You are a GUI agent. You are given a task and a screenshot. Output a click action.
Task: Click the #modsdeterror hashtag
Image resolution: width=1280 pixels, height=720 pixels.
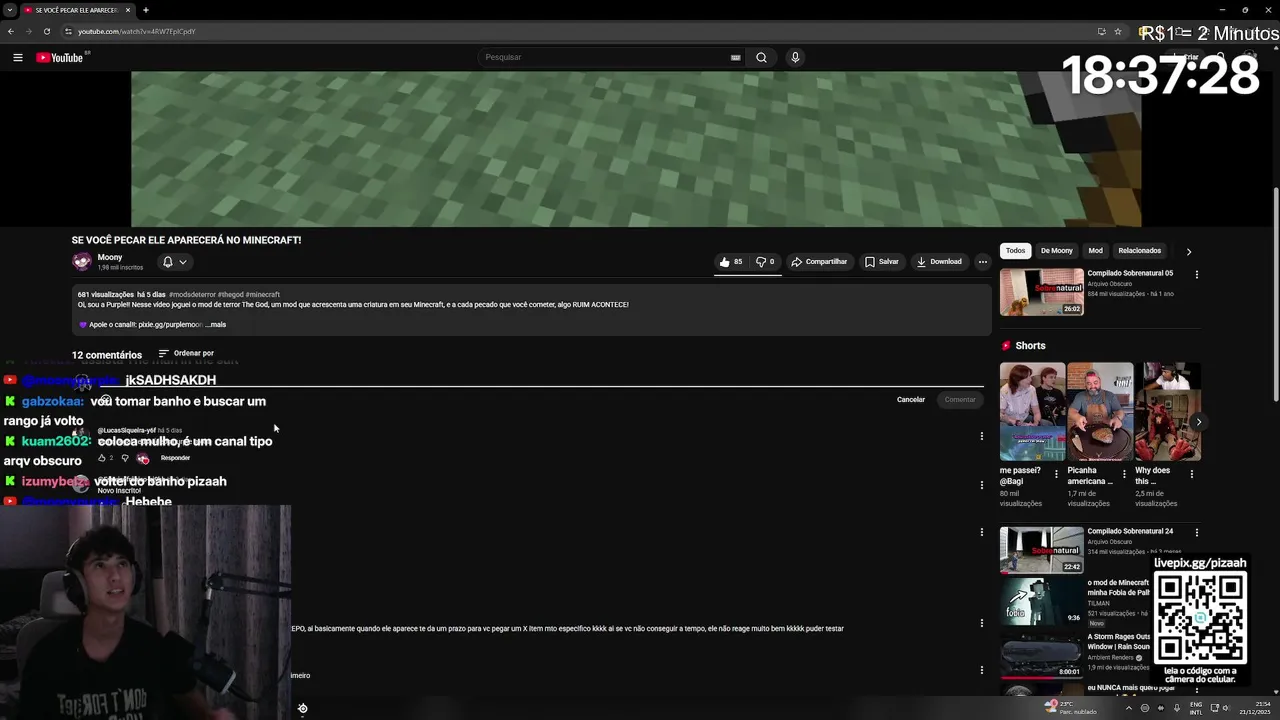(192, 295)
